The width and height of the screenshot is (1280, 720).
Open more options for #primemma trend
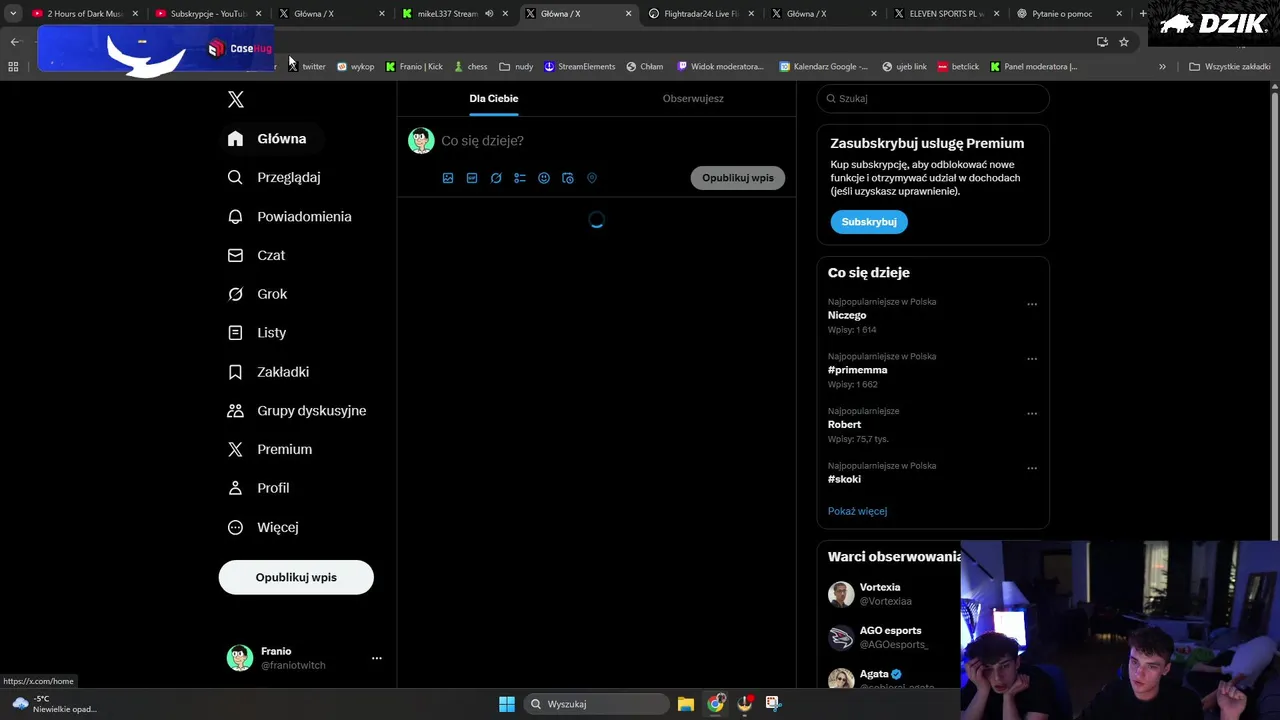point(1032,359)
